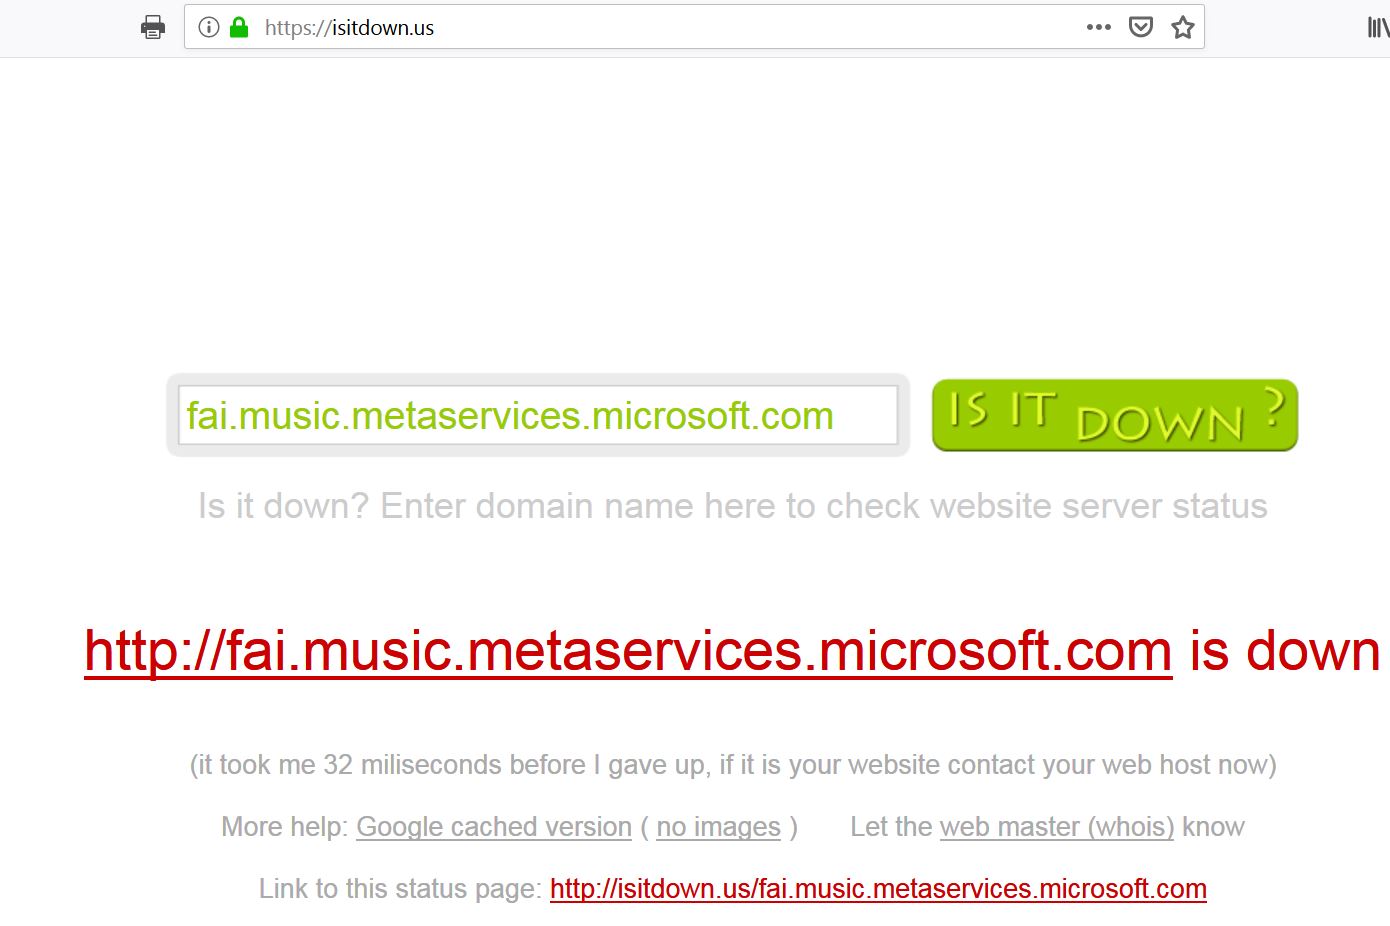Click the 'Link to this status page:' label

400,889
